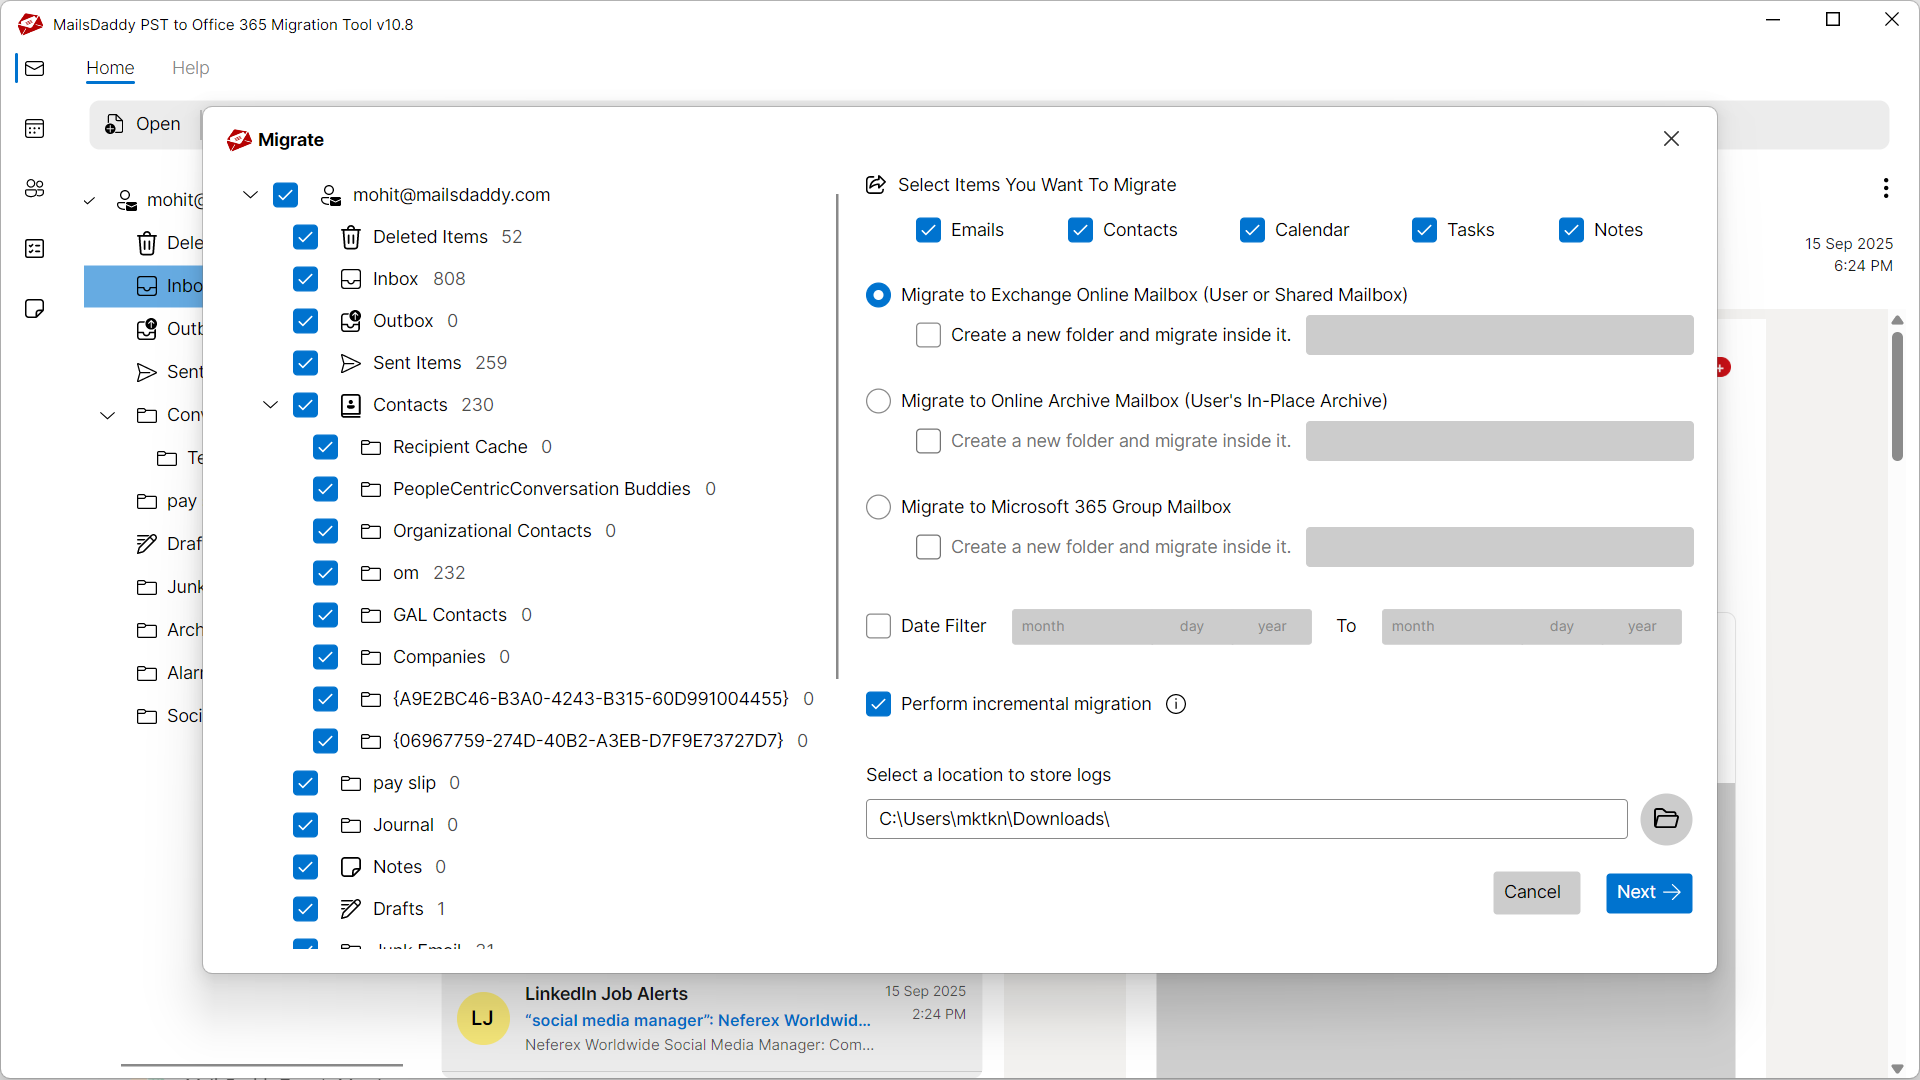
Task: Click the horizontal scrollbar under the folder pane
Action: pyautogui.click(x=262, y=1066)
